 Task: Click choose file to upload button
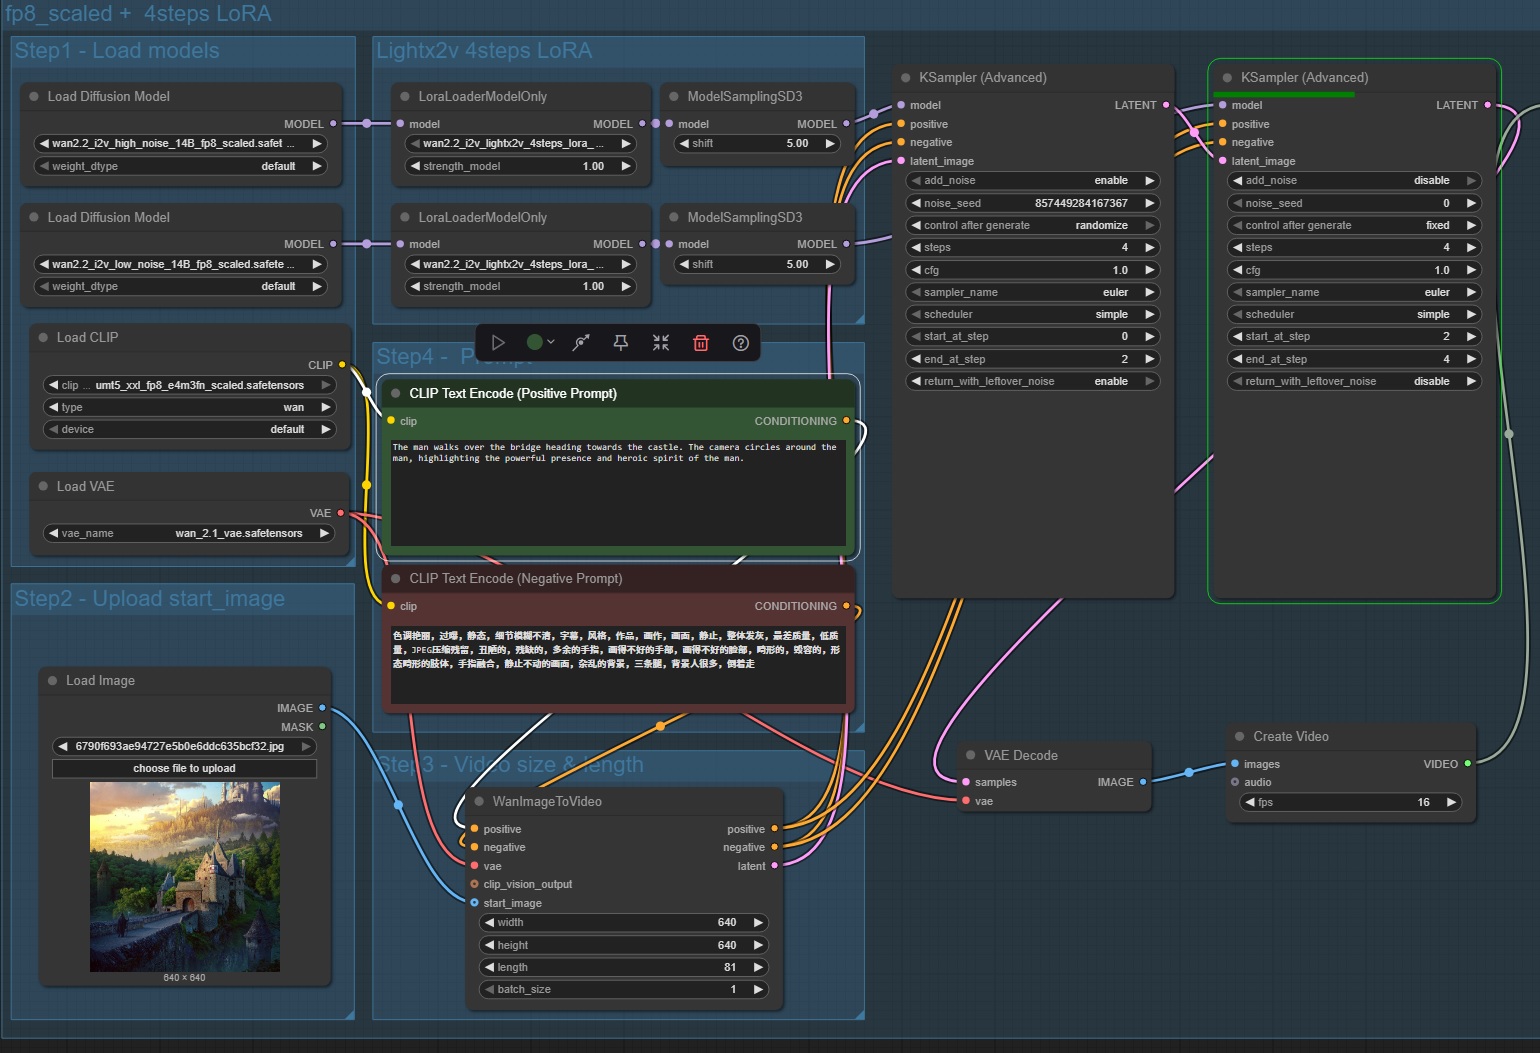[184, 768]
